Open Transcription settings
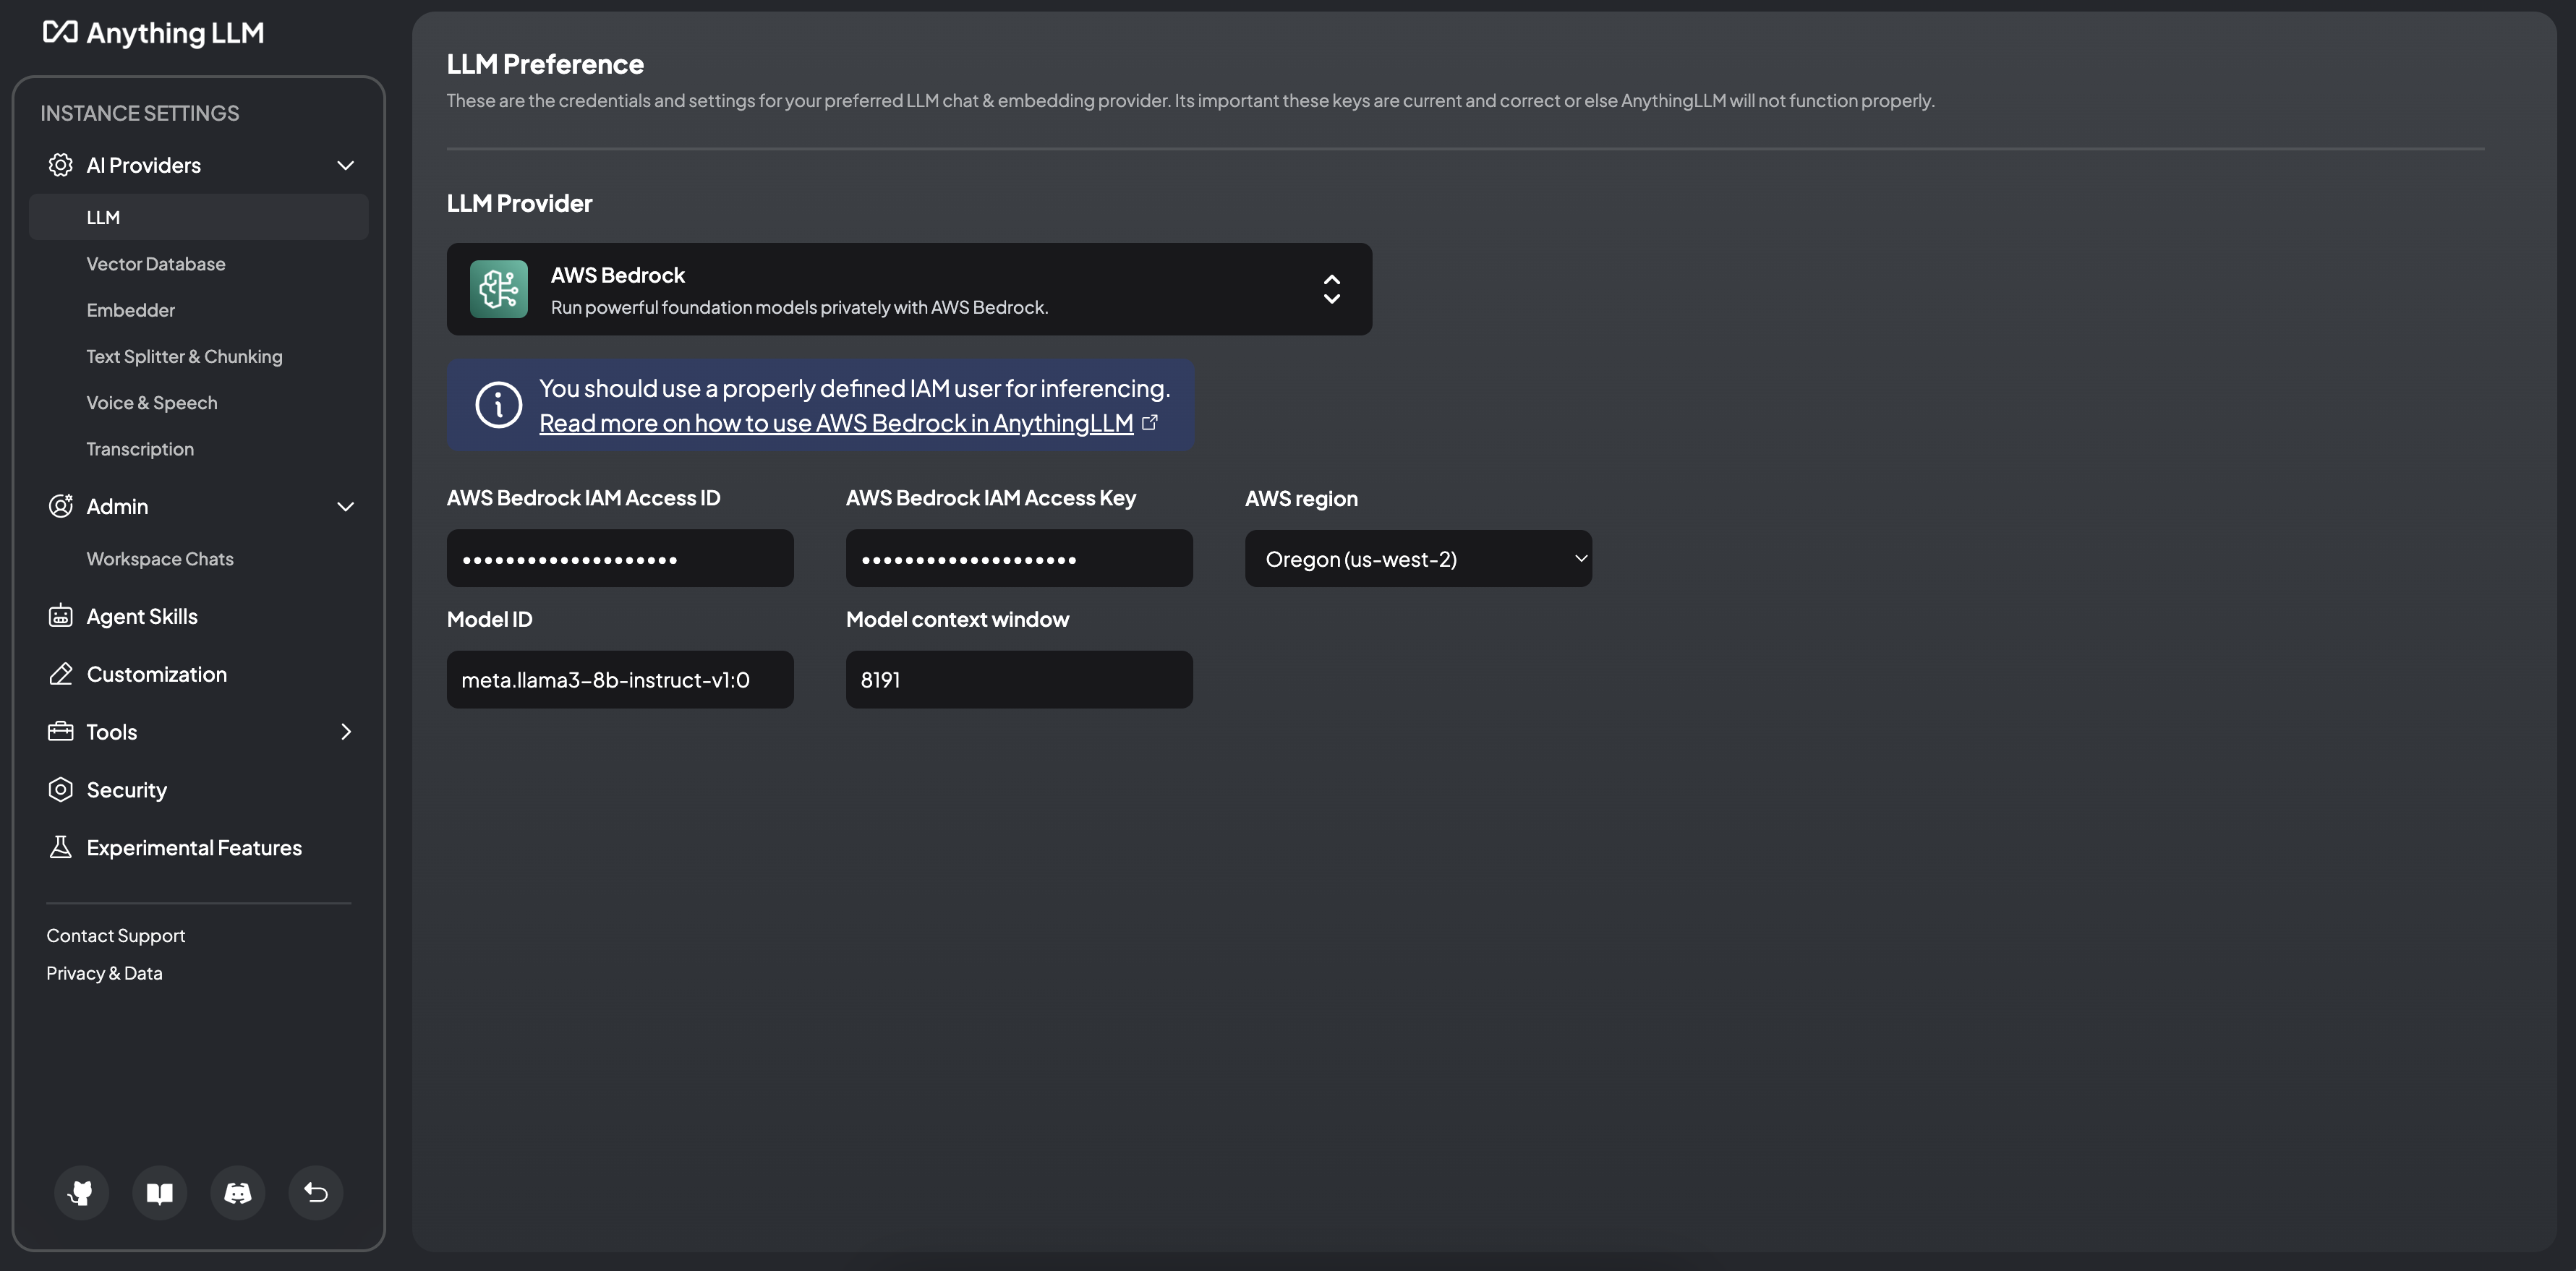Screen dimensions: 2576x1271 140,449
